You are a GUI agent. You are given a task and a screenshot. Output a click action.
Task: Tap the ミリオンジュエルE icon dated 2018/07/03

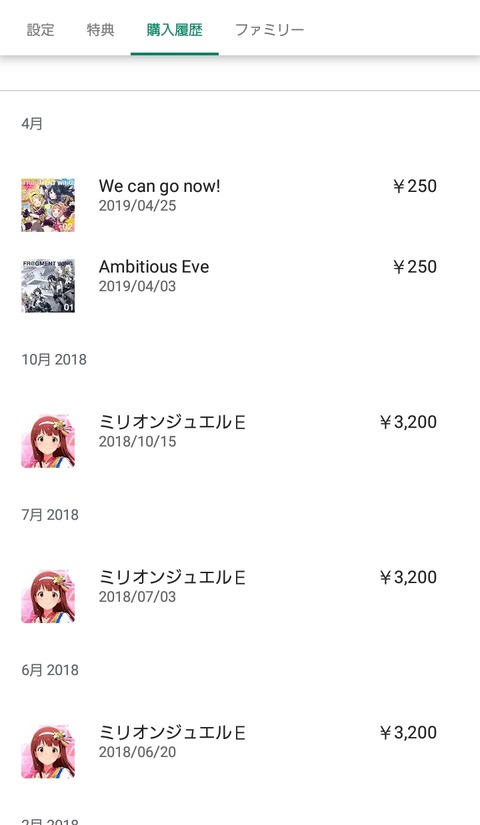(x=48, y=596)
